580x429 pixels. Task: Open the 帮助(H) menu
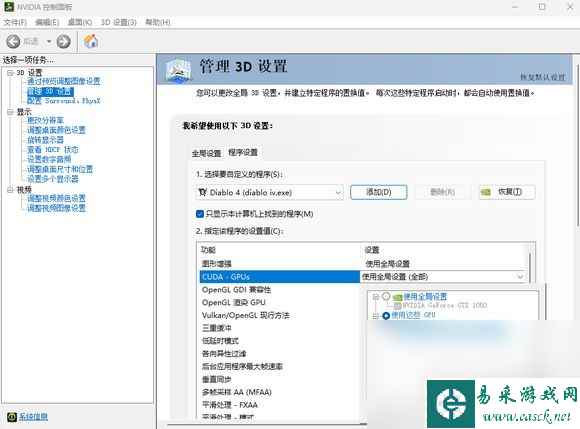[x=158, y=22]
